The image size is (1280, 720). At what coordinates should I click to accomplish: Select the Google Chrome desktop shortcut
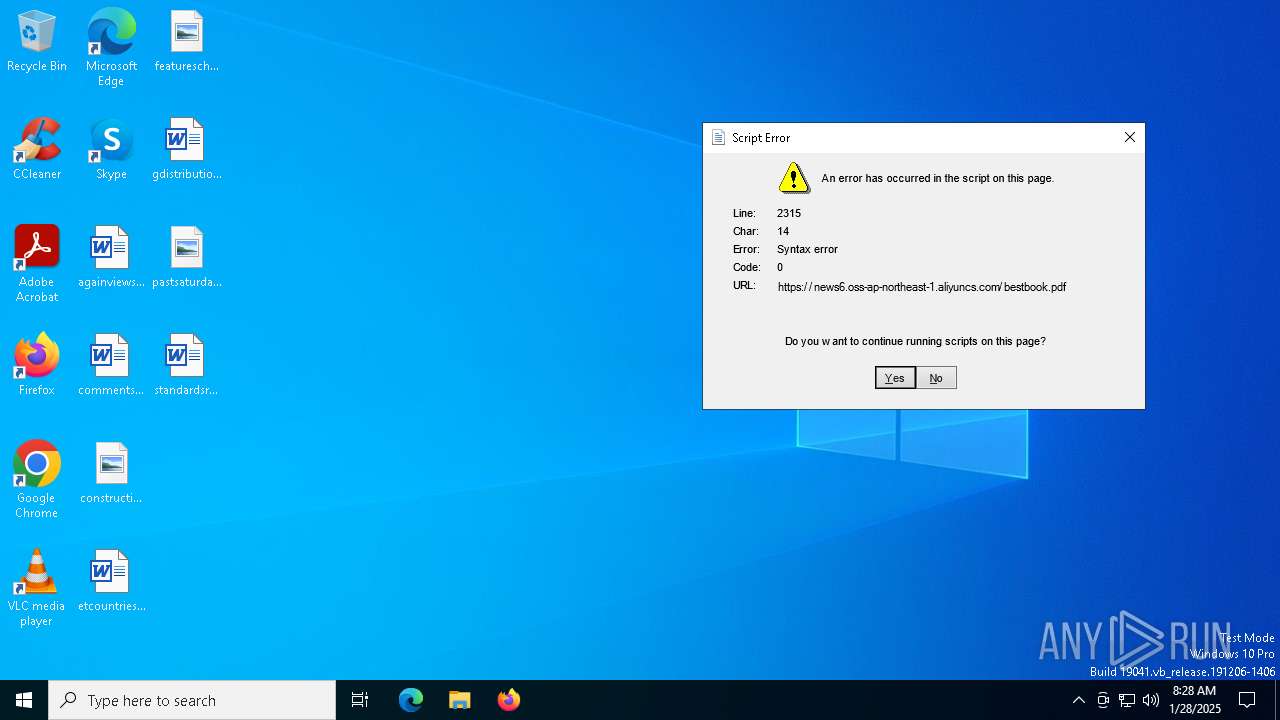37,480
